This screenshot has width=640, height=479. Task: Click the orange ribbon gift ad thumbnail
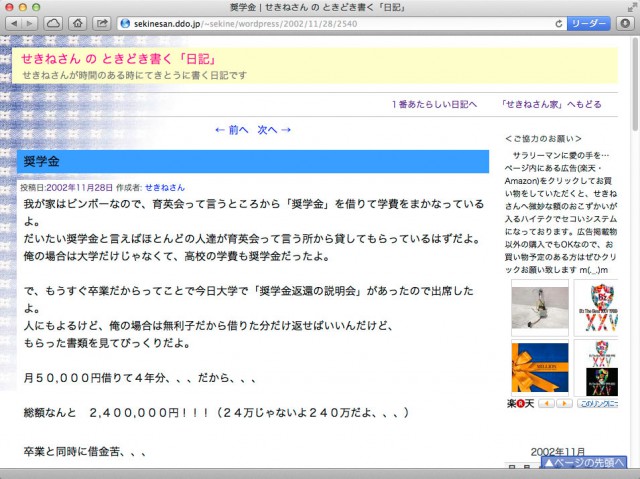coord(539,367)
